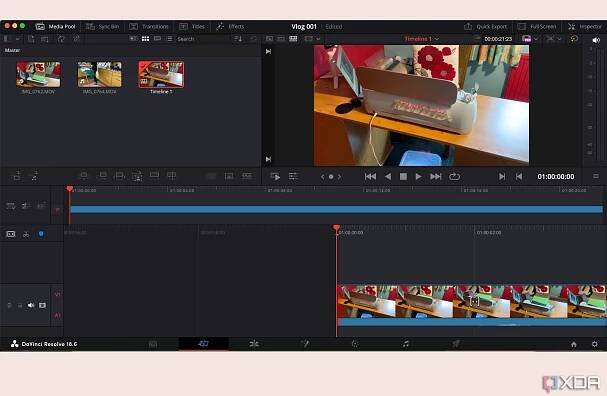This screenshot has width=607, height=396.
Task: Click the Ripple Overwrite icon
Action: pos(120,176)
